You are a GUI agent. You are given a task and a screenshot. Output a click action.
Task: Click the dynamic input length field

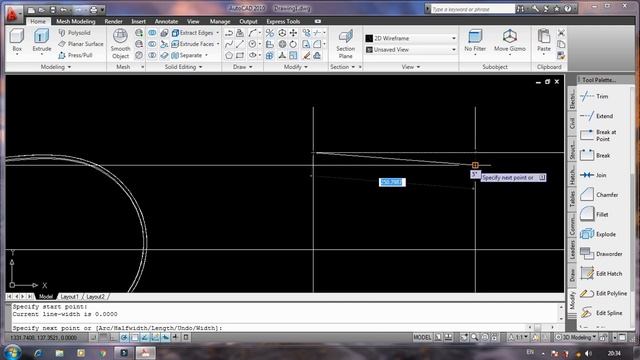click(392, 182)
